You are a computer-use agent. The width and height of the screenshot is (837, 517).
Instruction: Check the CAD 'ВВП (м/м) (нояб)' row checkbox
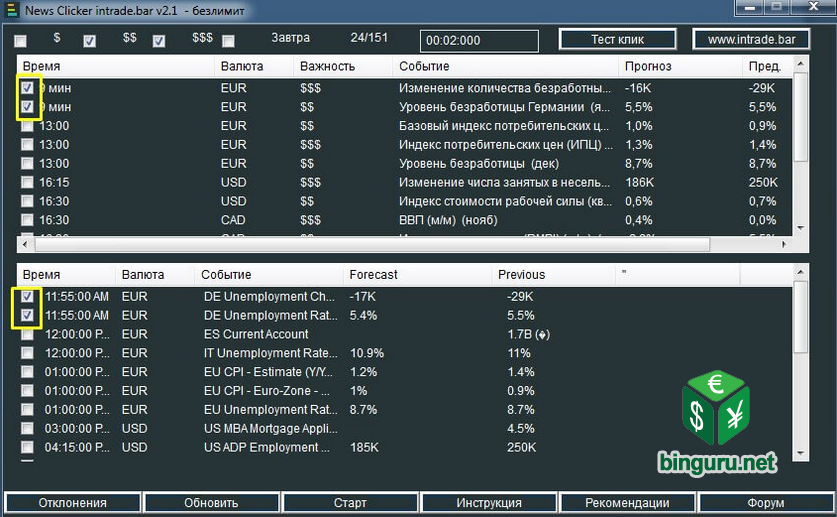pos(27,220)
